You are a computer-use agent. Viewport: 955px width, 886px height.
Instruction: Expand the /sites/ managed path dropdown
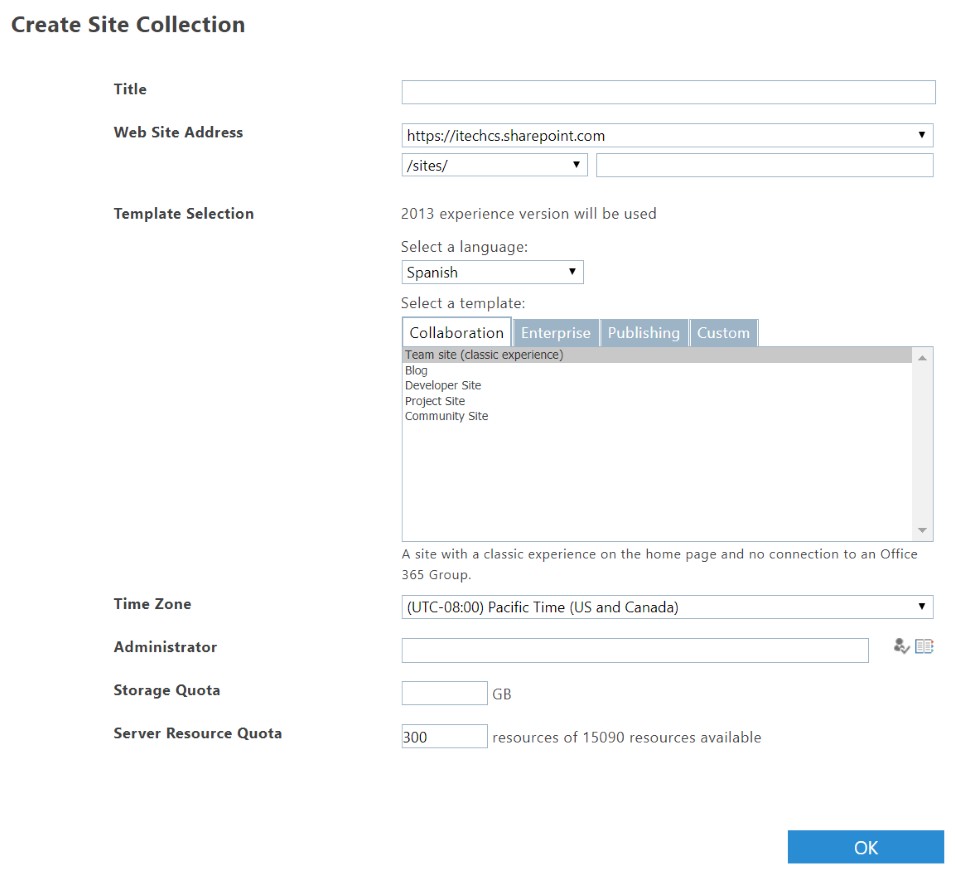495,165
